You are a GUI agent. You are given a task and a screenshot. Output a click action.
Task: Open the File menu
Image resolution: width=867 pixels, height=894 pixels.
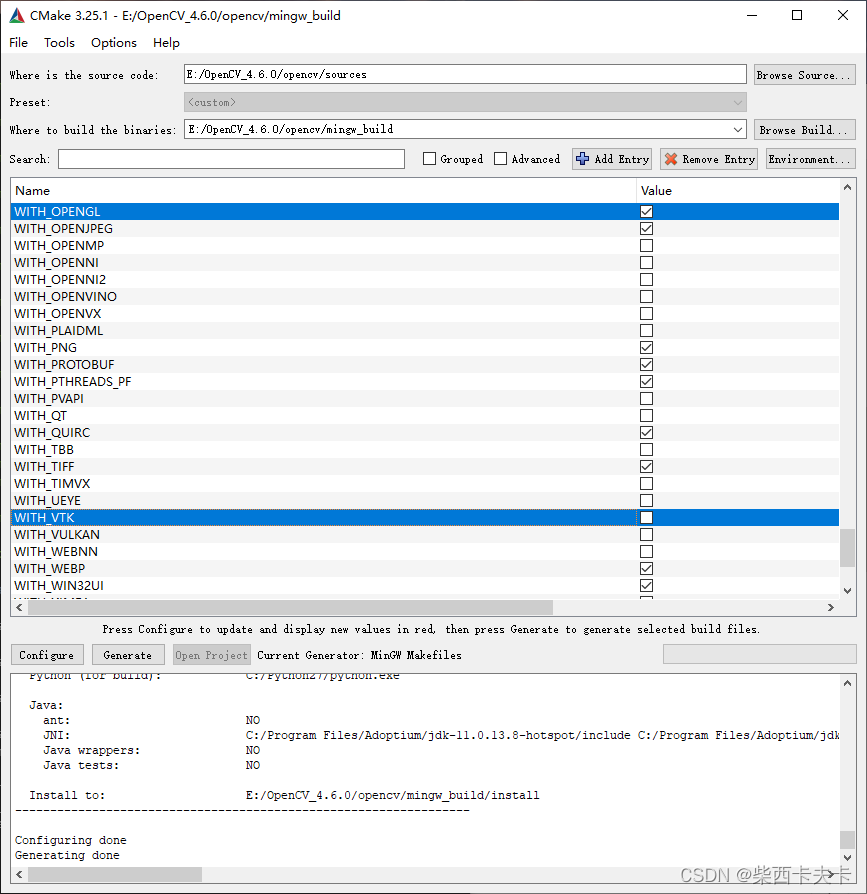18,43
